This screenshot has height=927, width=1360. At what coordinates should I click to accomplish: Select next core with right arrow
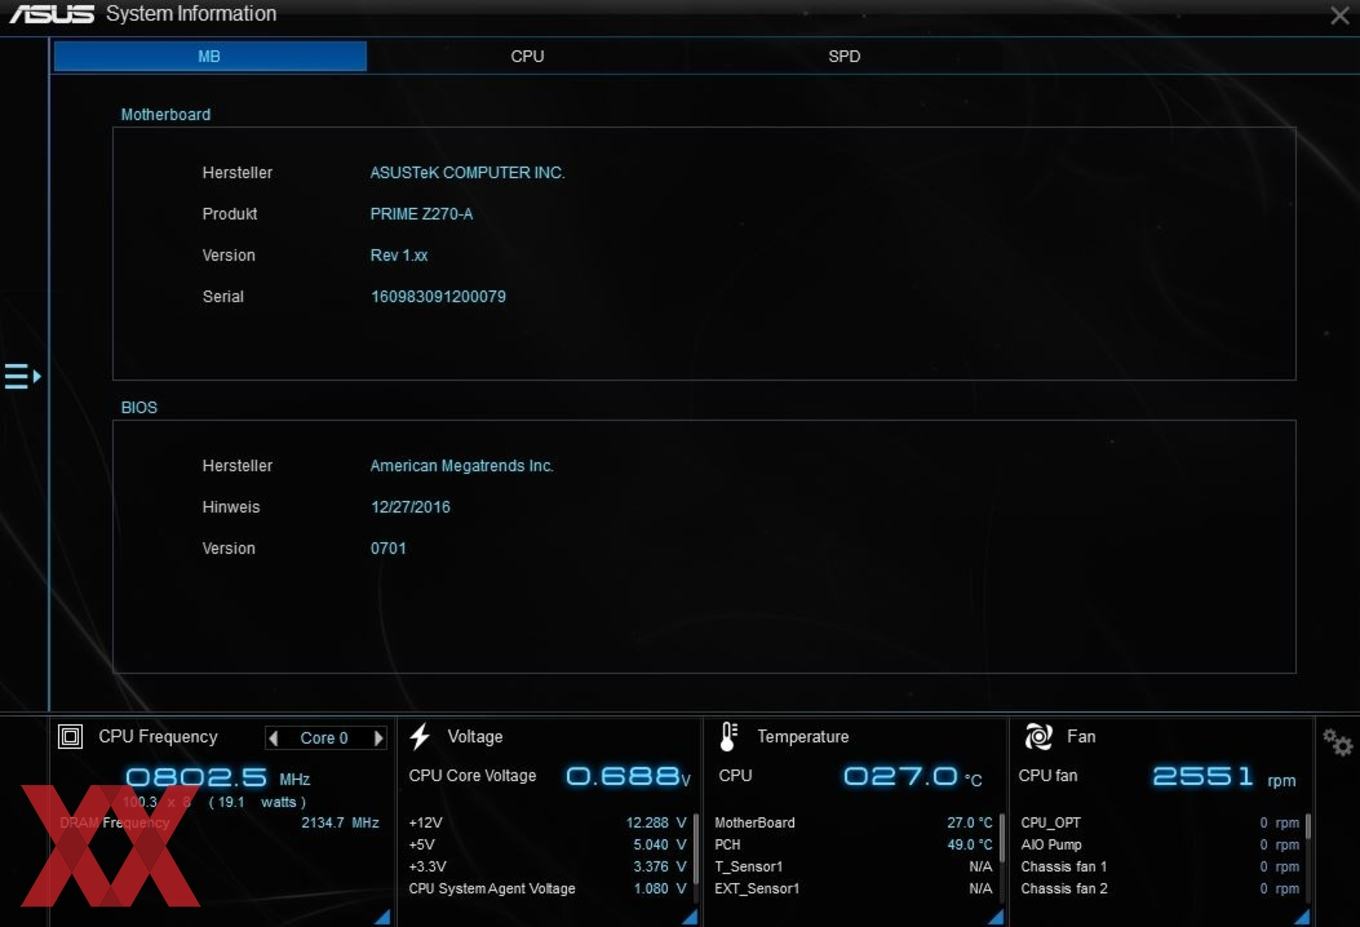tap(378, 738)
